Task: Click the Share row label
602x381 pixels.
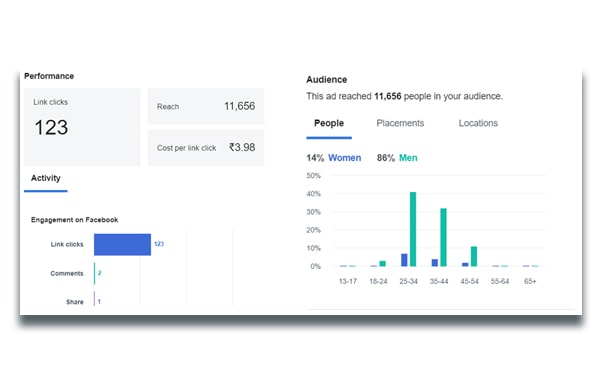Action: [x=74, y=302]
